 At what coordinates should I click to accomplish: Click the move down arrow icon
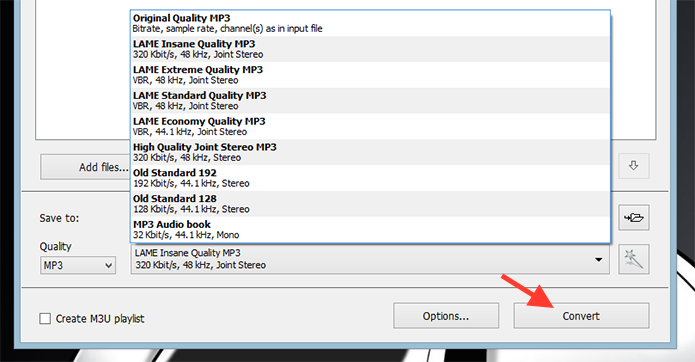pyautogui.click(x=634, y=166)
